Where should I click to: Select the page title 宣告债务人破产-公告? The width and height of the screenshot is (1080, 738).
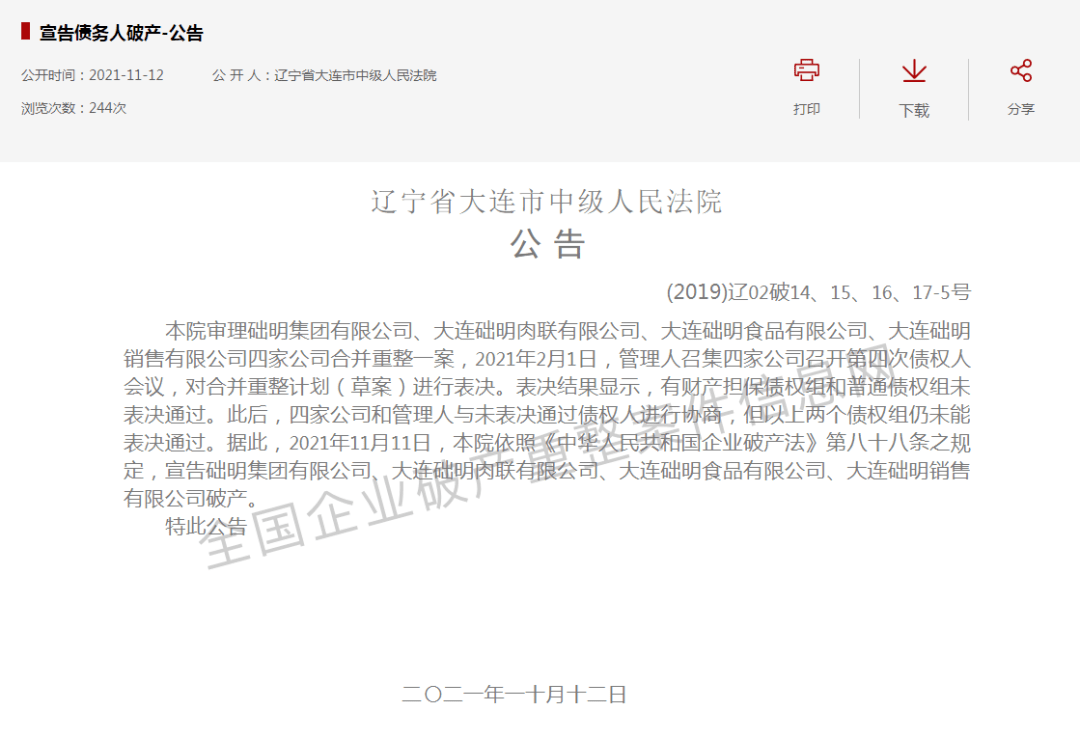pos(119,32)
